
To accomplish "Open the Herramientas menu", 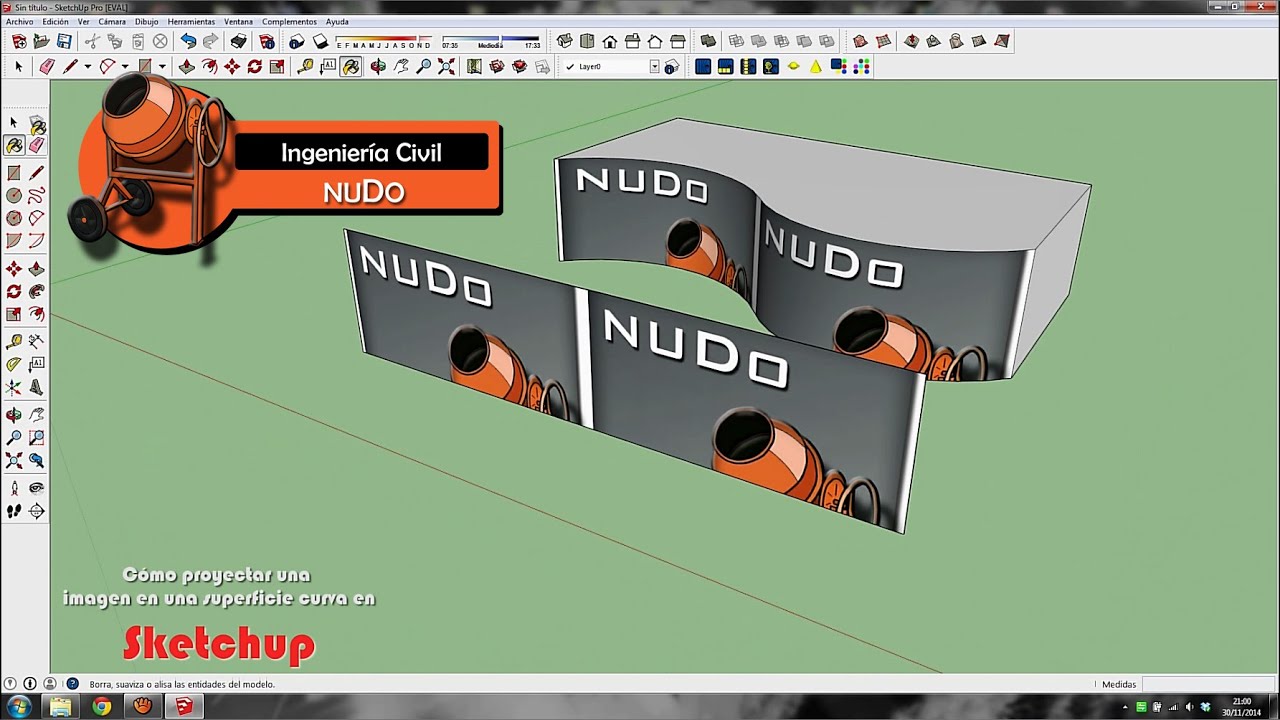I will 191,21.
